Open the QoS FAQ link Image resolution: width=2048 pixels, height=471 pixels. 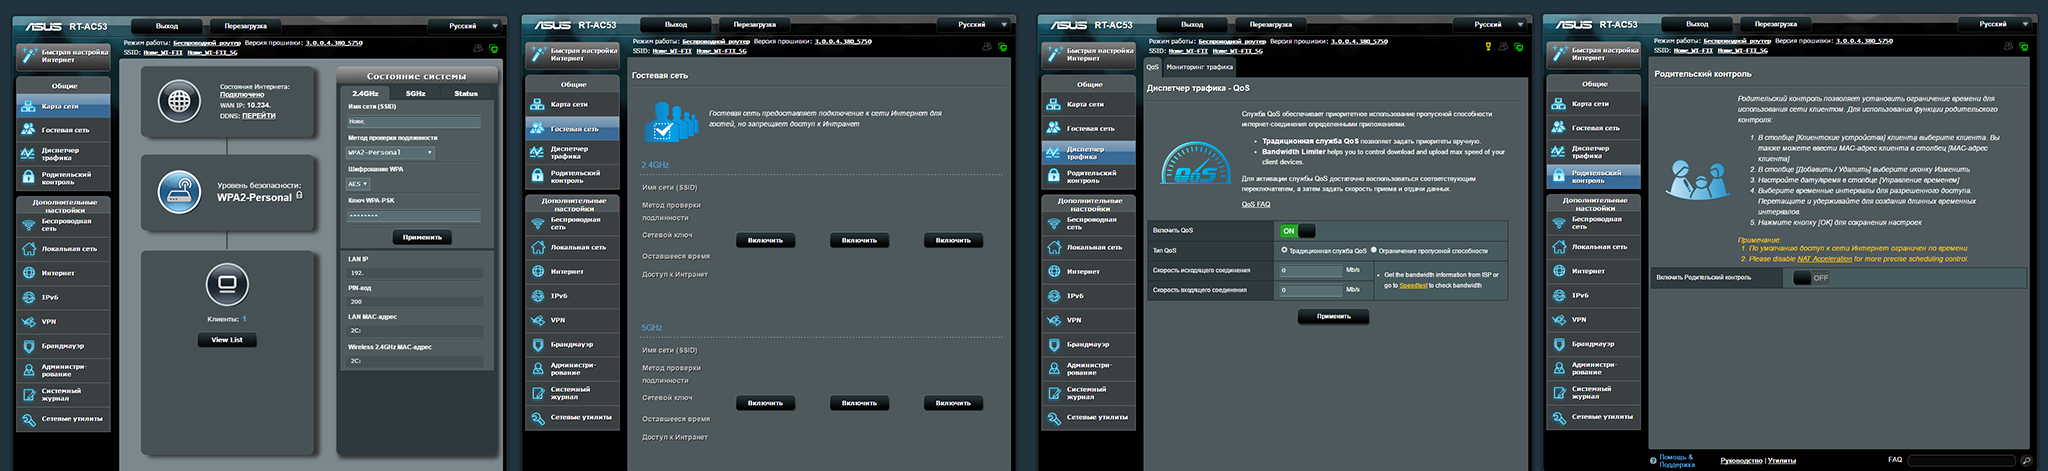tap(1256, 204)
